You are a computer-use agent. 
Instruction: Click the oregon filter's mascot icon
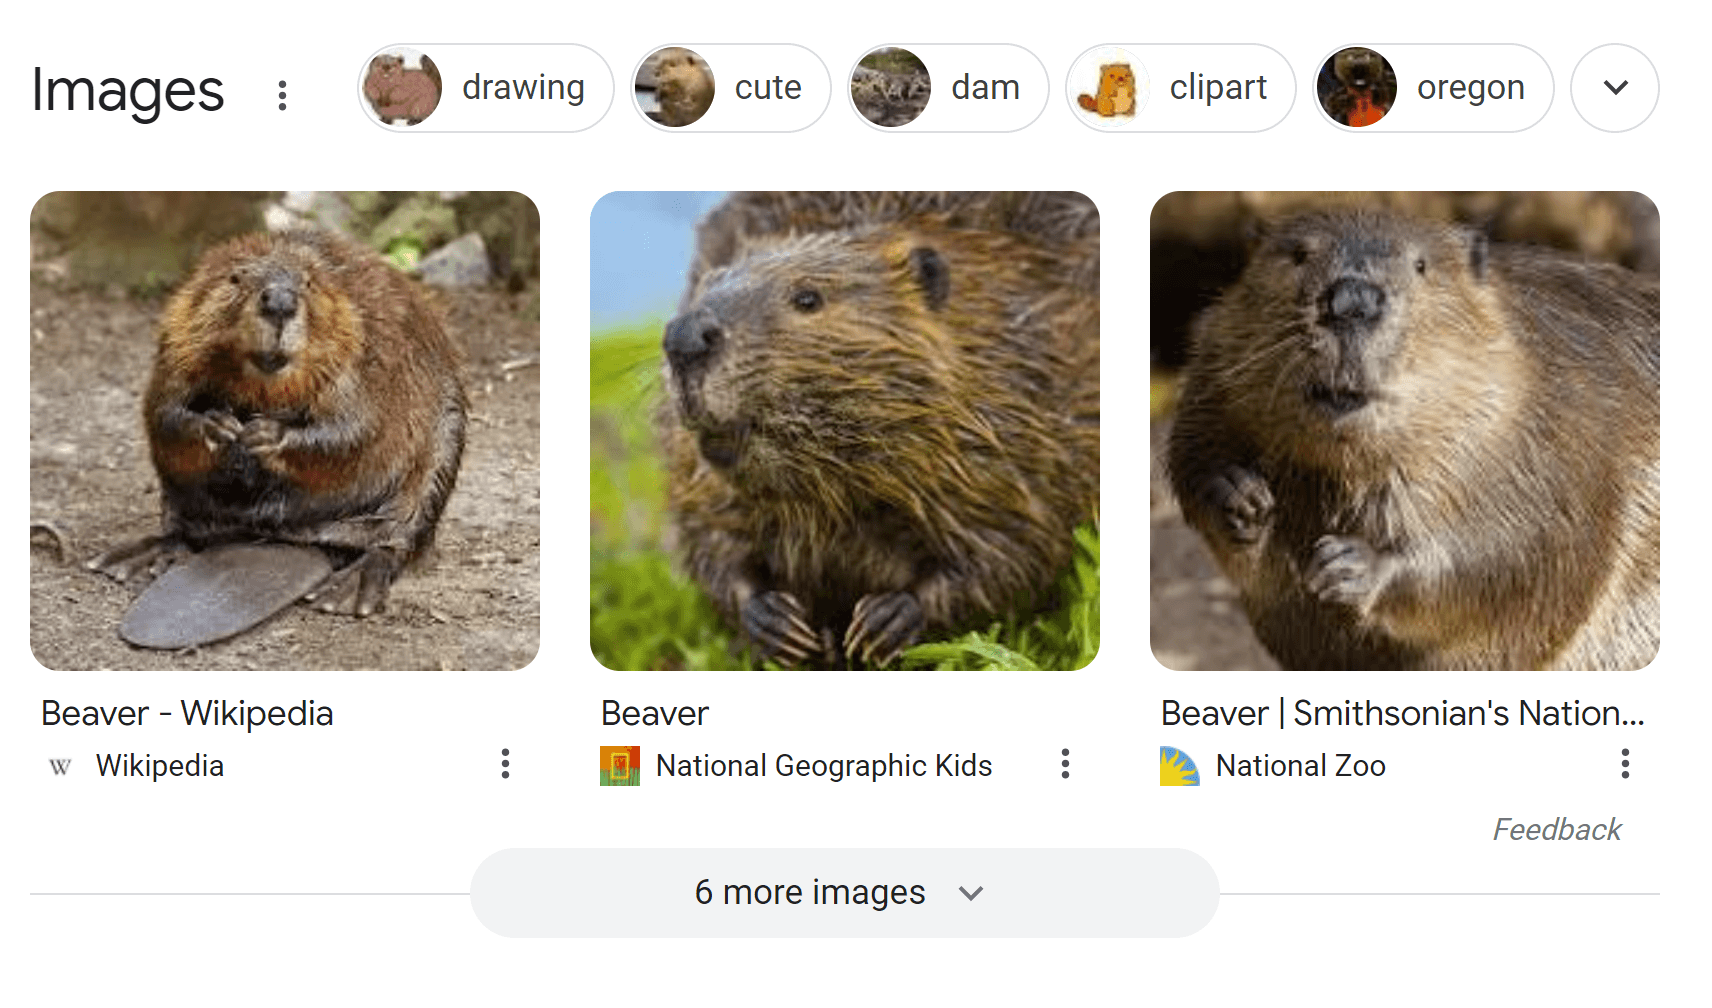pos(1358,88)
